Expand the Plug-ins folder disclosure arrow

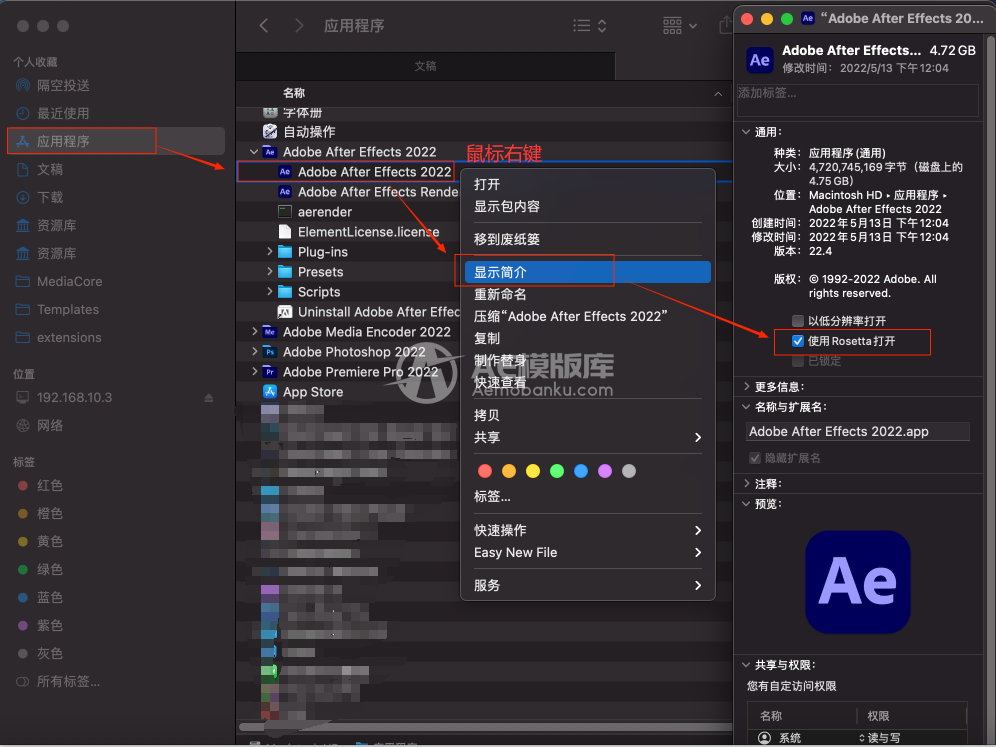click(270, 252)
